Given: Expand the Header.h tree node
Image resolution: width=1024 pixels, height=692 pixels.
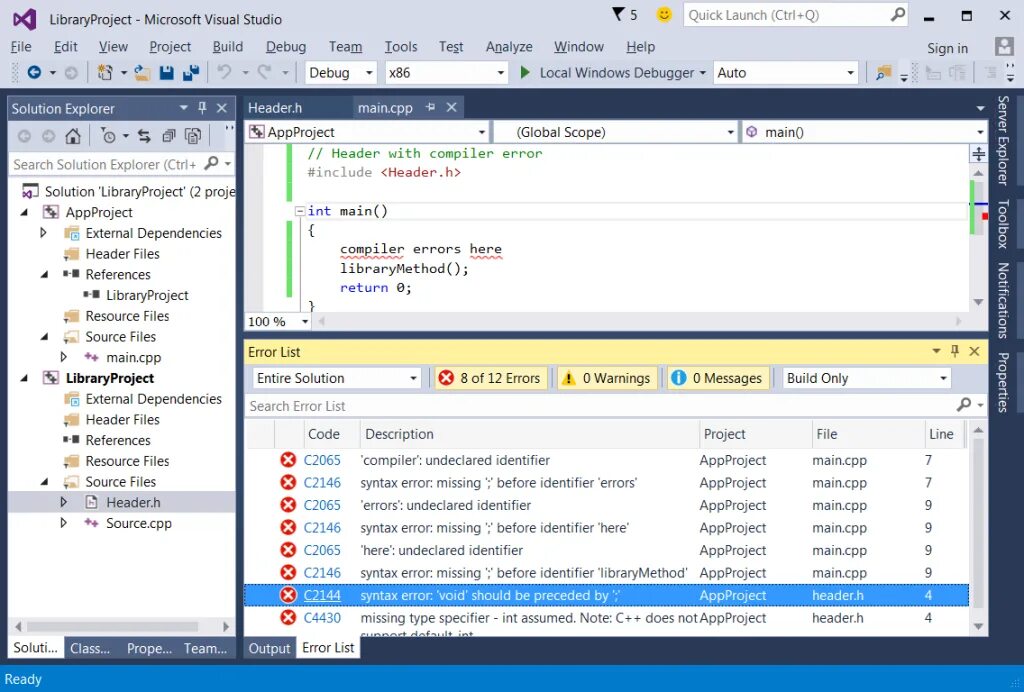Looking at the screenshot, I should (x=63, y=502).
